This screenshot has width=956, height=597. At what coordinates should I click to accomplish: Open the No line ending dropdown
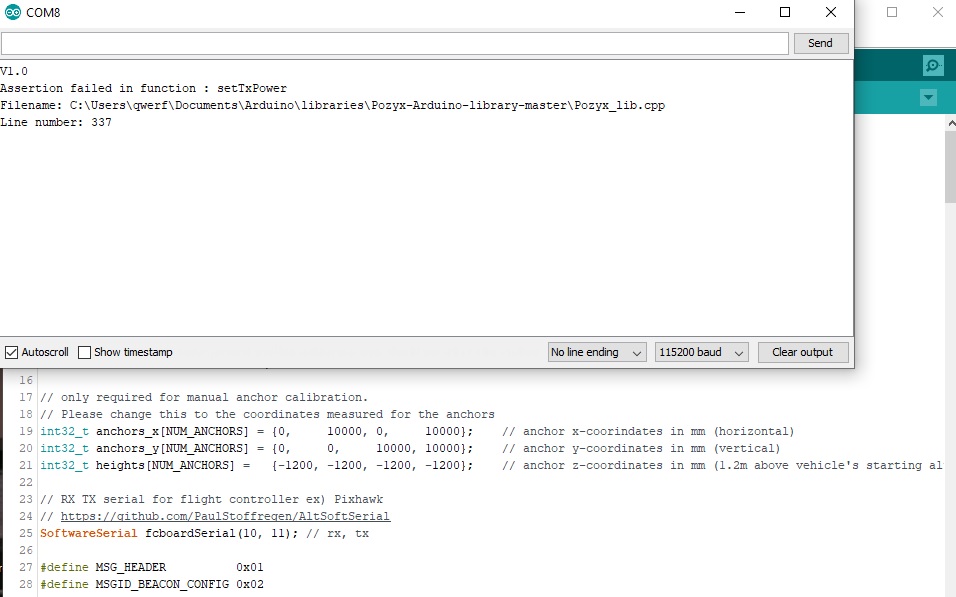[x=596, y=351]
